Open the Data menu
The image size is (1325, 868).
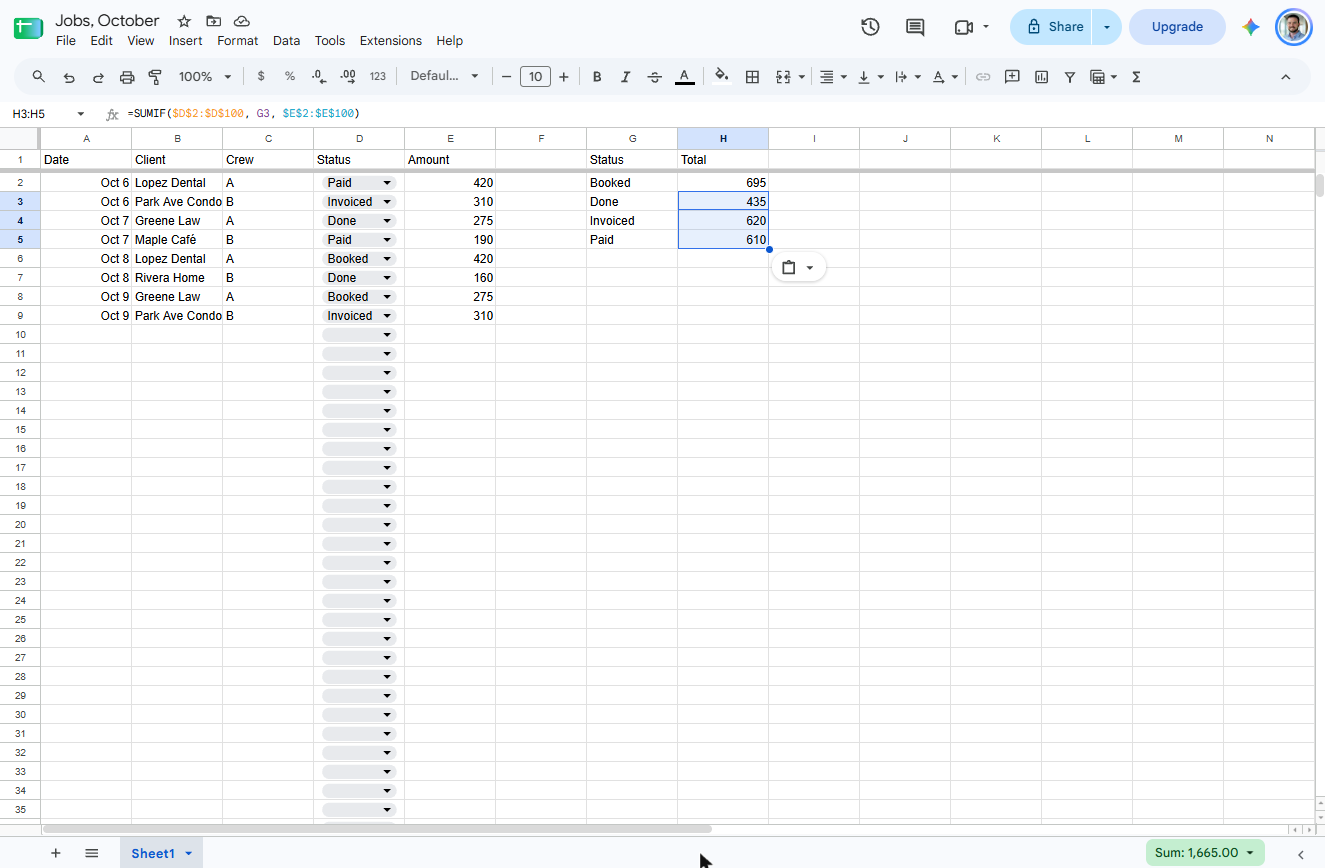pos(287,41)
